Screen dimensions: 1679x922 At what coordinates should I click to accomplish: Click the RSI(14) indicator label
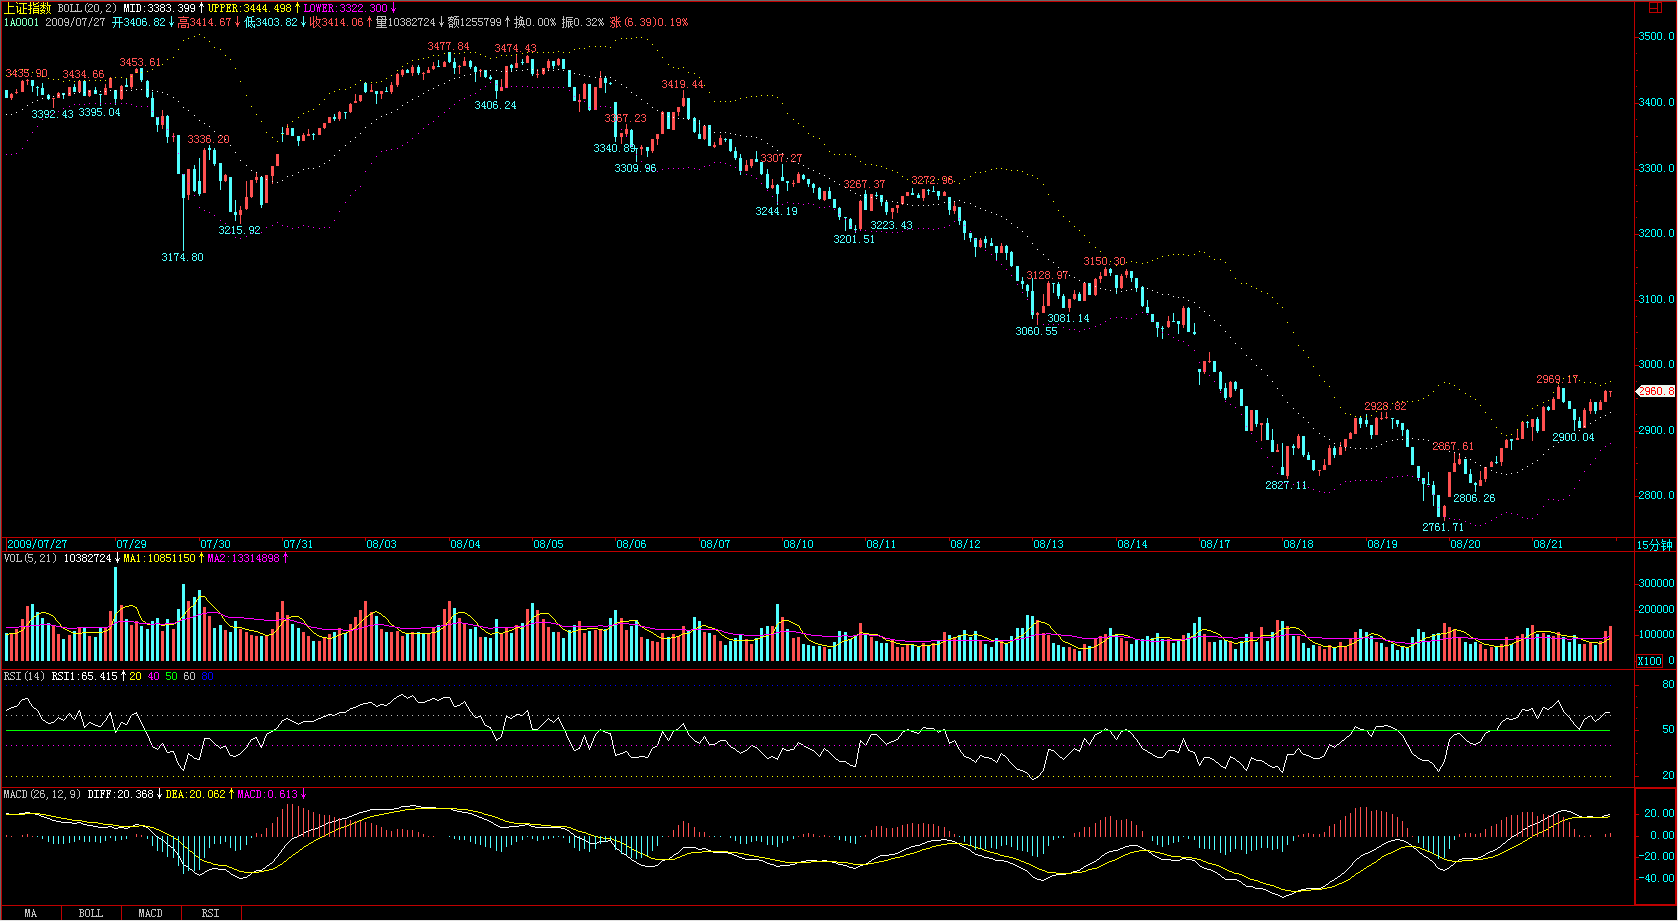(x=25, y=676)
